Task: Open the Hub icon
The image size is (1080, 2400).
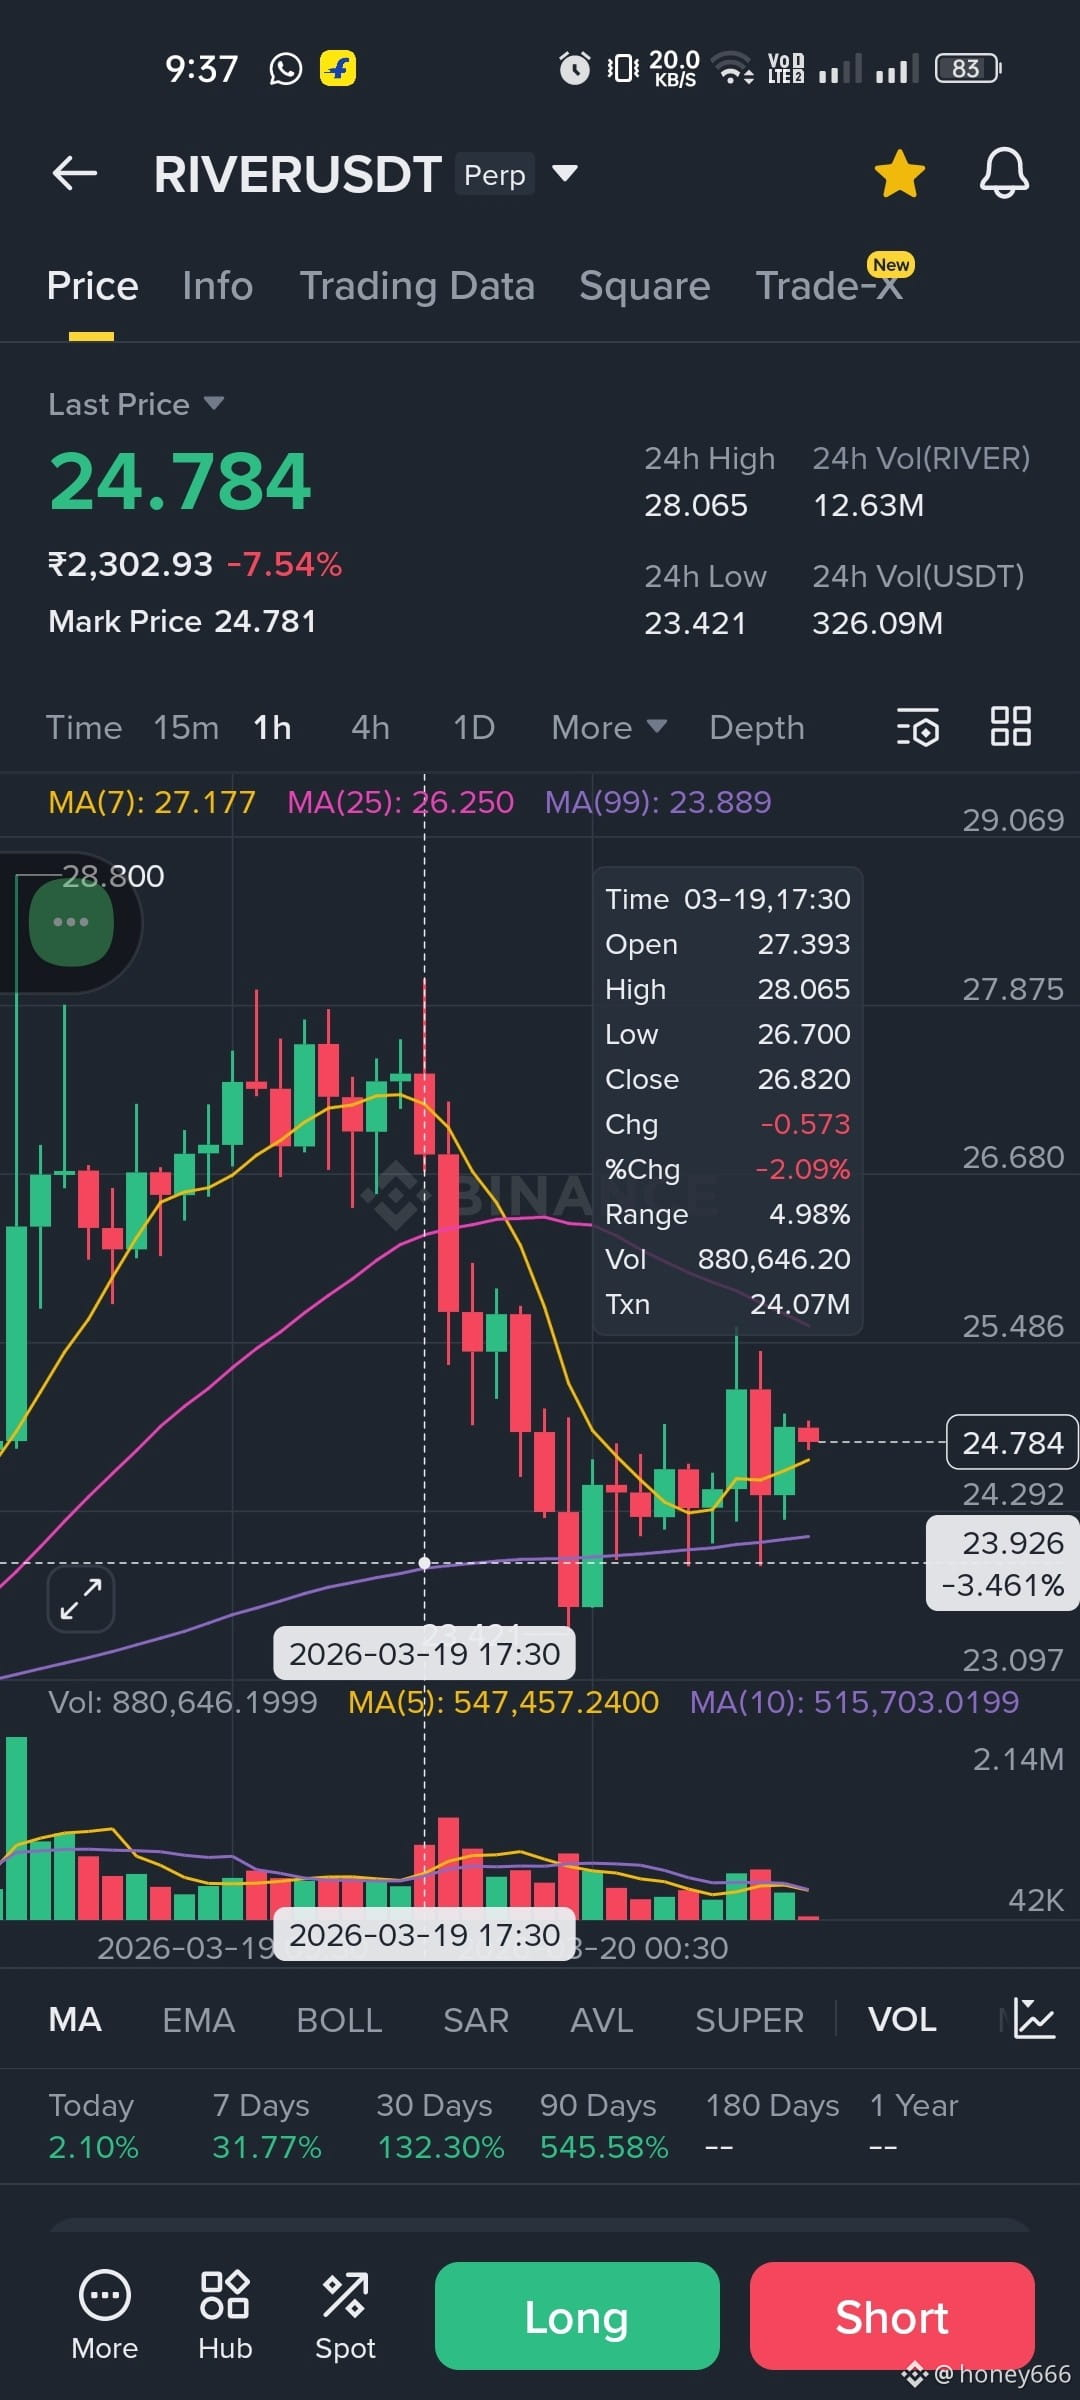Action: click(225, 2316)
